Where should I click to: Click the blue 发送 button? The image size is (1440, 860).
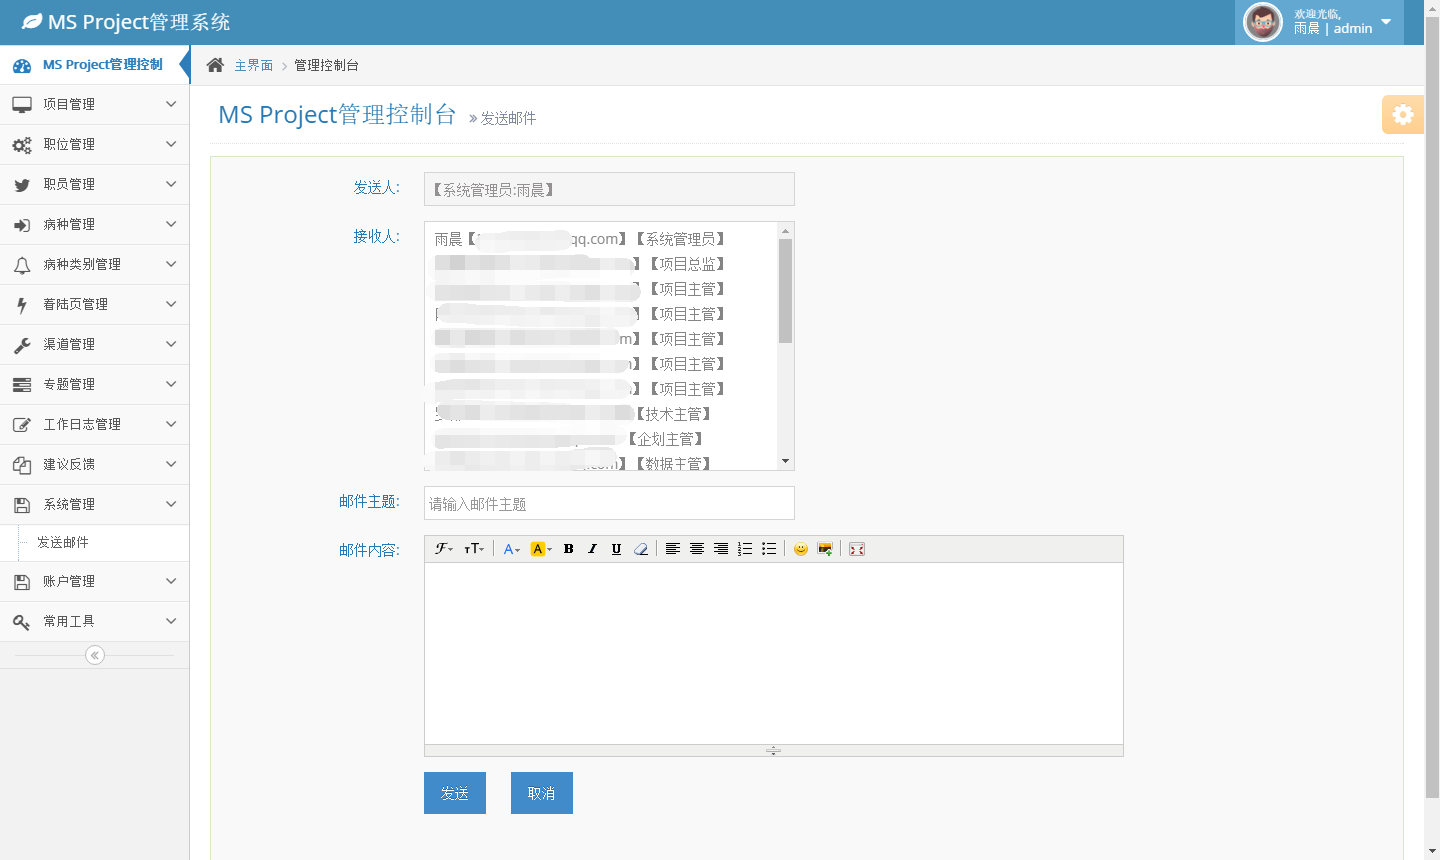coord(455,793)
